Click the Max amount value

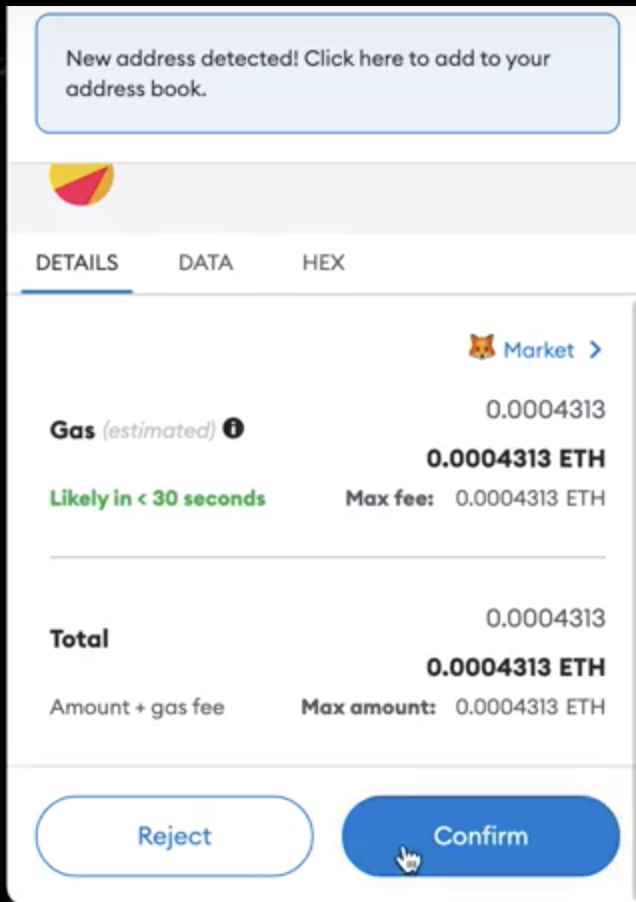point(530,707)
